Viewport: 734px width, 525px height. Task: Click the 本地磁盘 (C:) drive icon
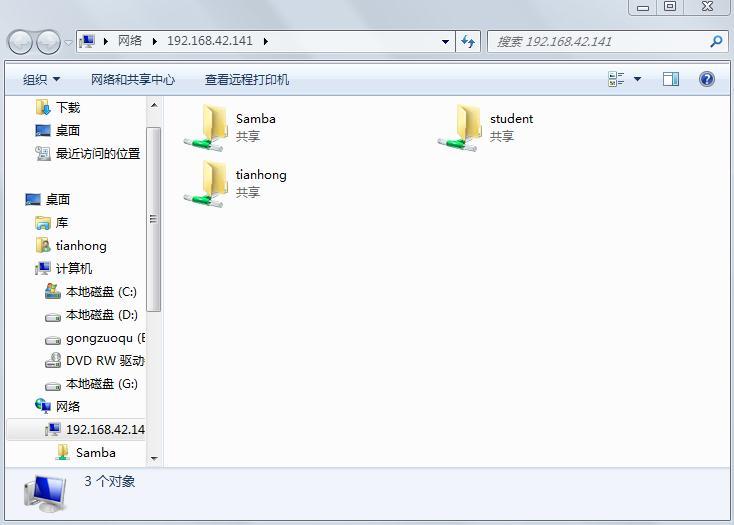pyautogui.click(x=53, y=292)
